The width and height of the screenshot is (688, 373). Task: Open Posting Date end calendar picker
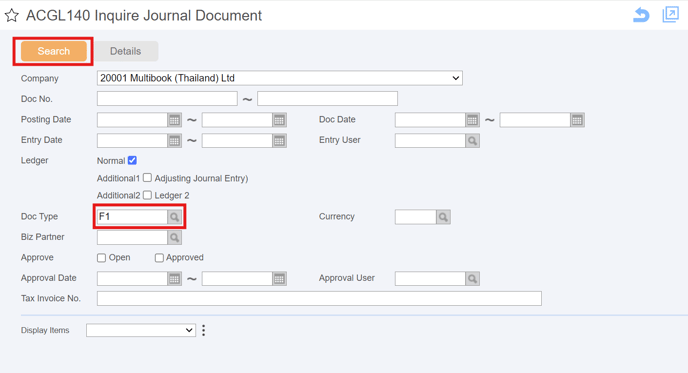pyautogui.click(x=280, y=120)
